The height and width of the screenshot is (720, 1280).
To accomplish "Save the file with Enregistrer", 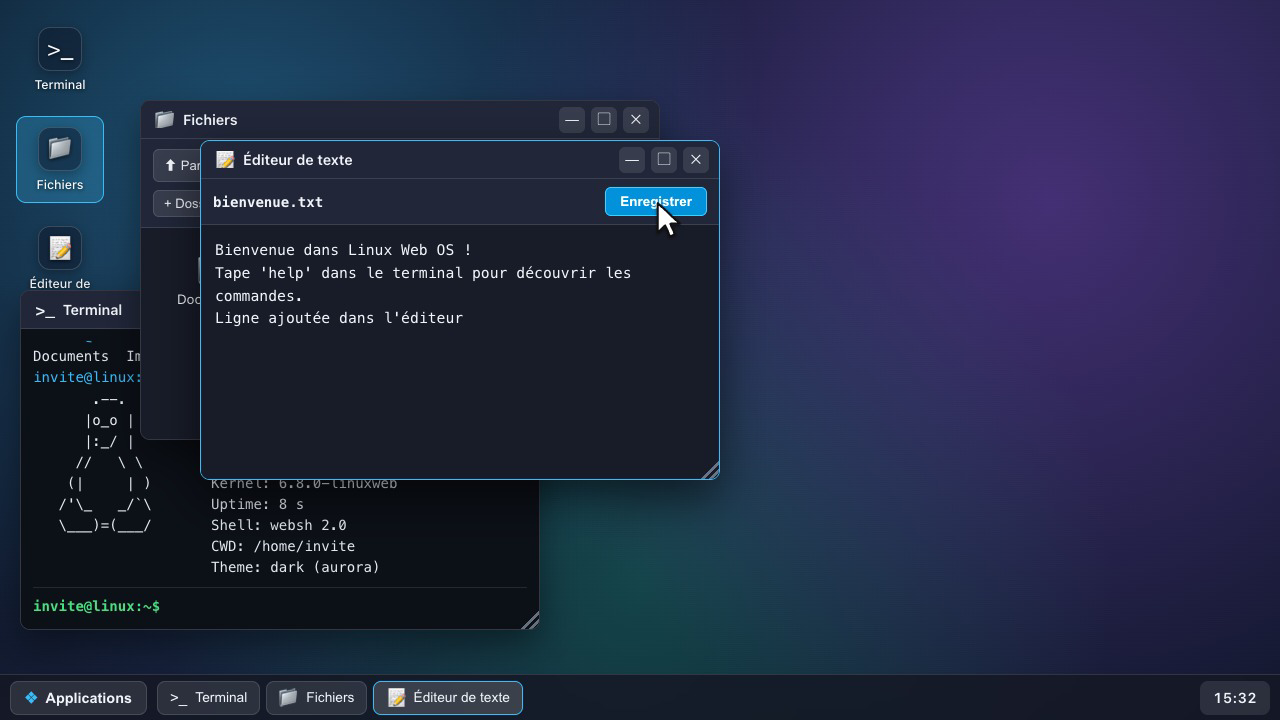I will (x=655, y=202).
